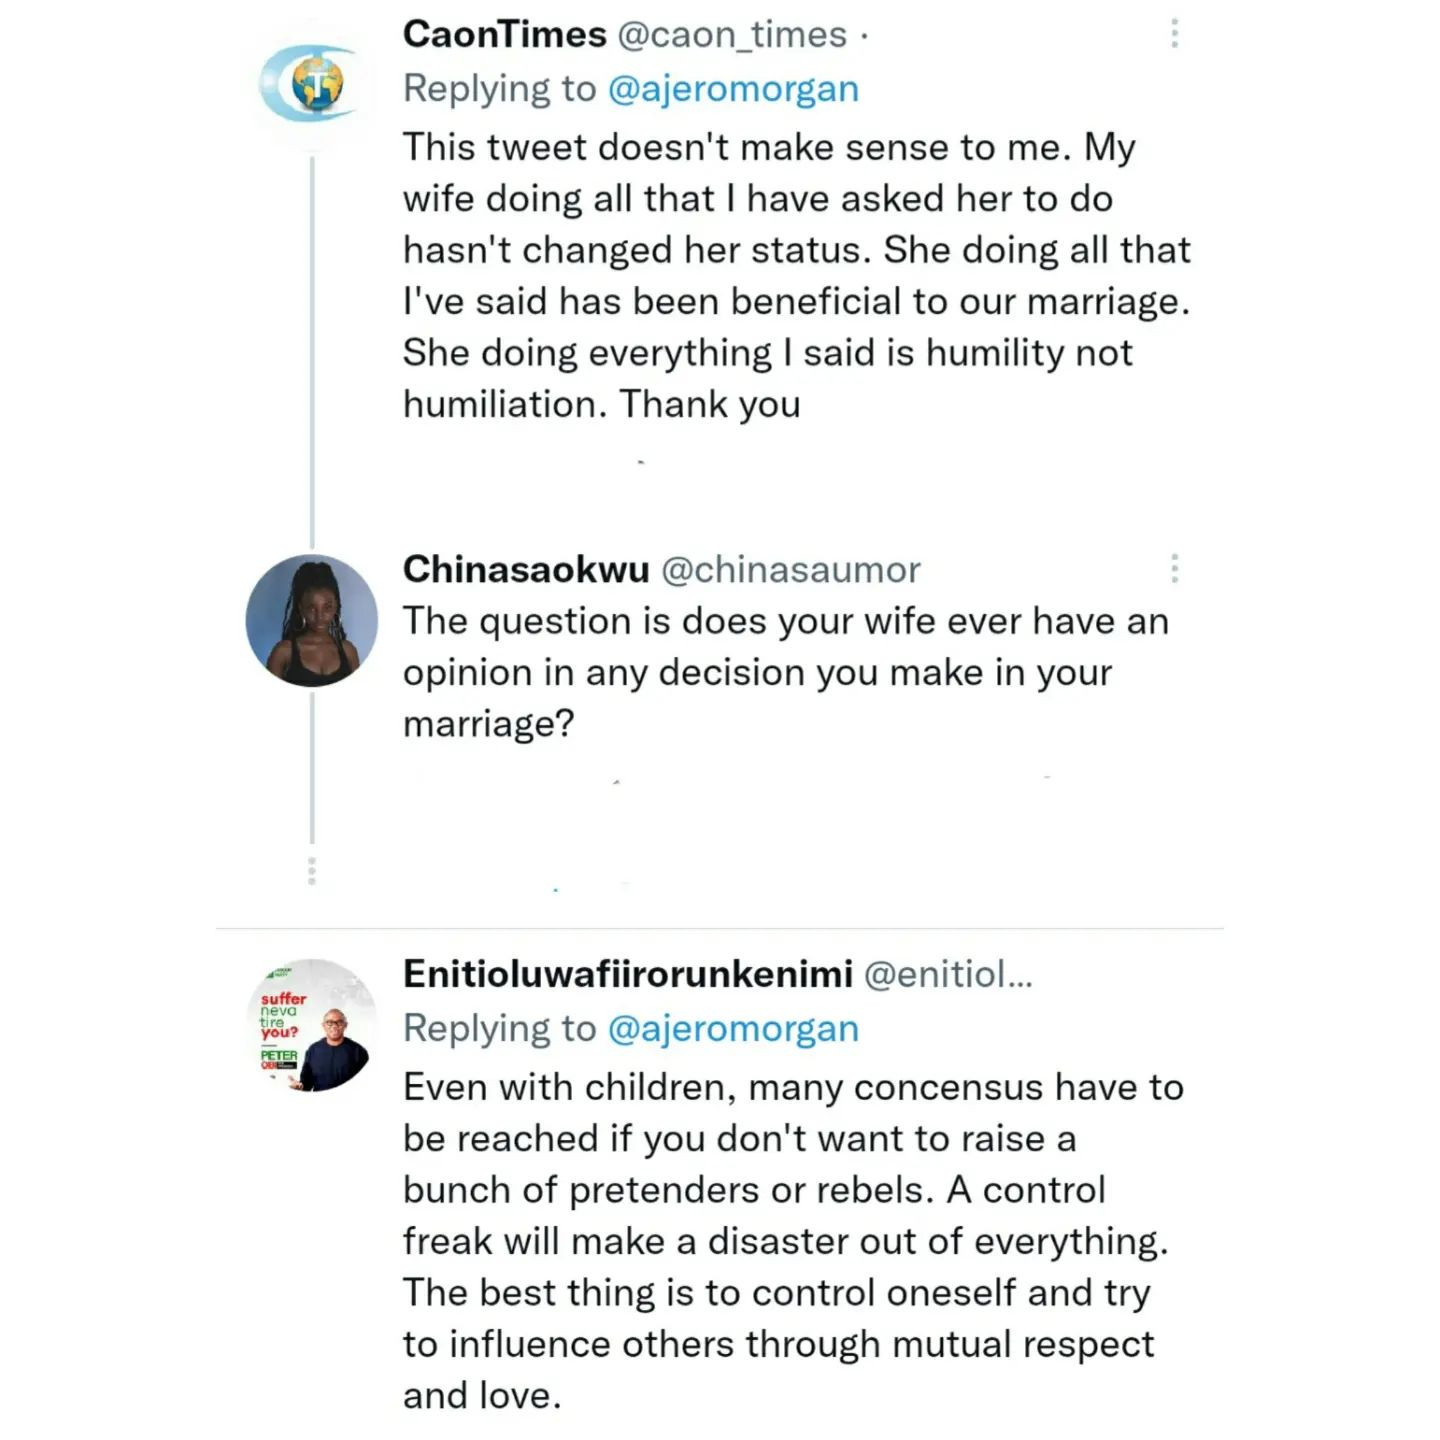Open the three-dot menu on Chinasaokwu's tweet
Screen dimensions: 1440x1440
(x=1174, y=569)
